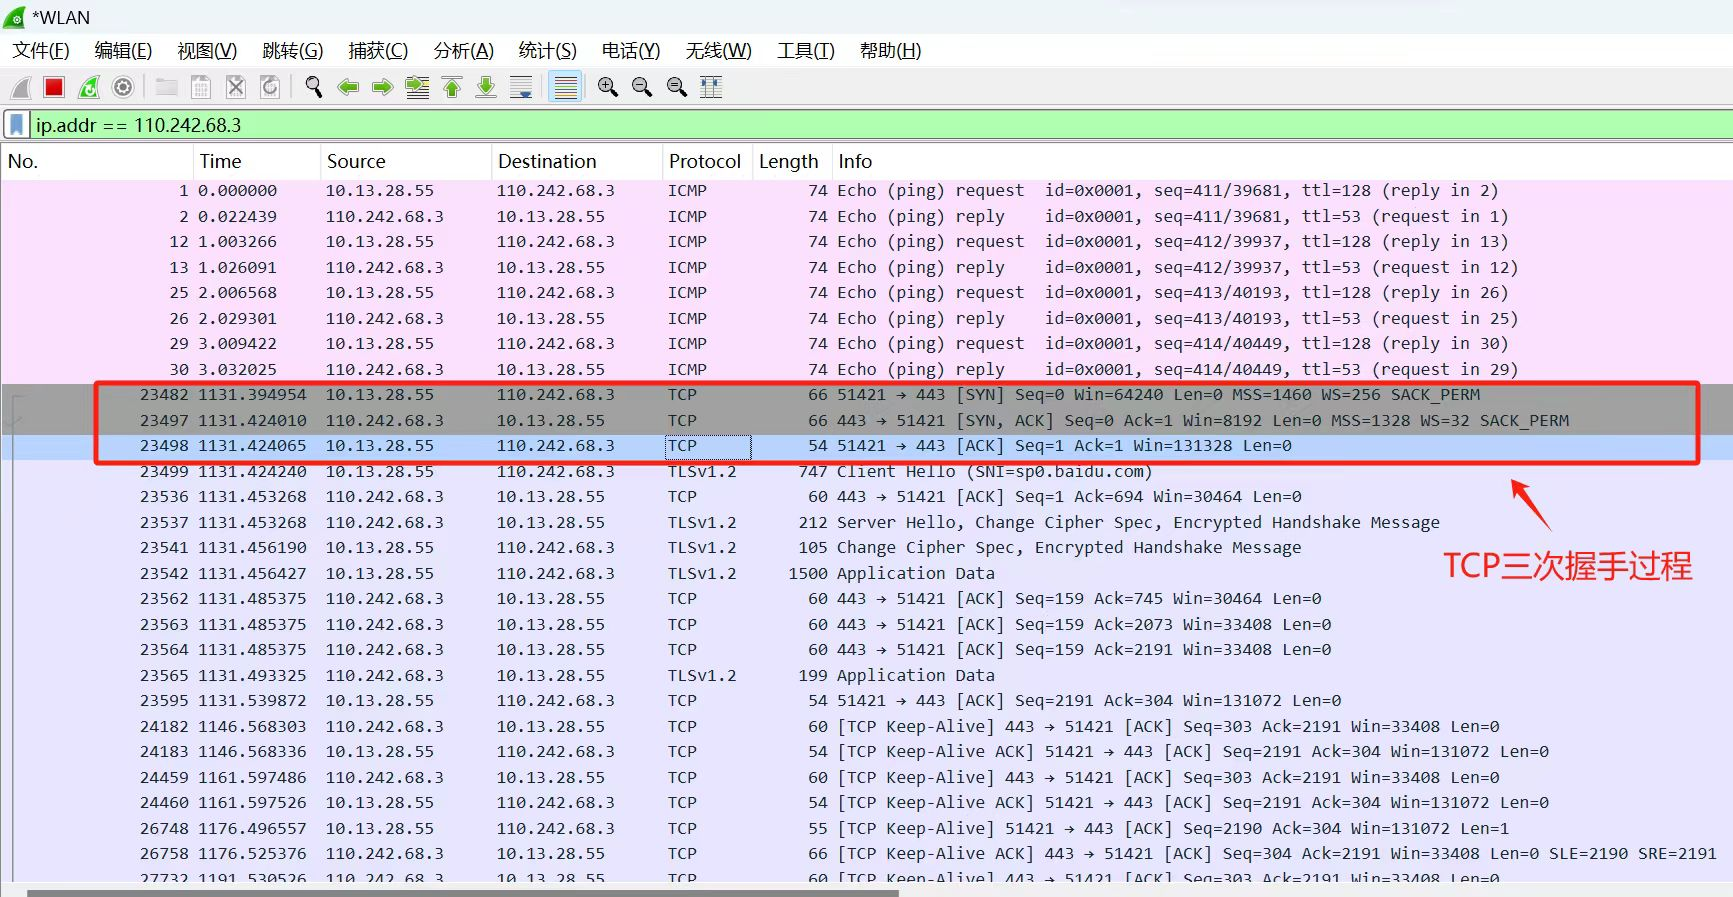
Task: Open the 无线(W) menu
Action: 719,51
